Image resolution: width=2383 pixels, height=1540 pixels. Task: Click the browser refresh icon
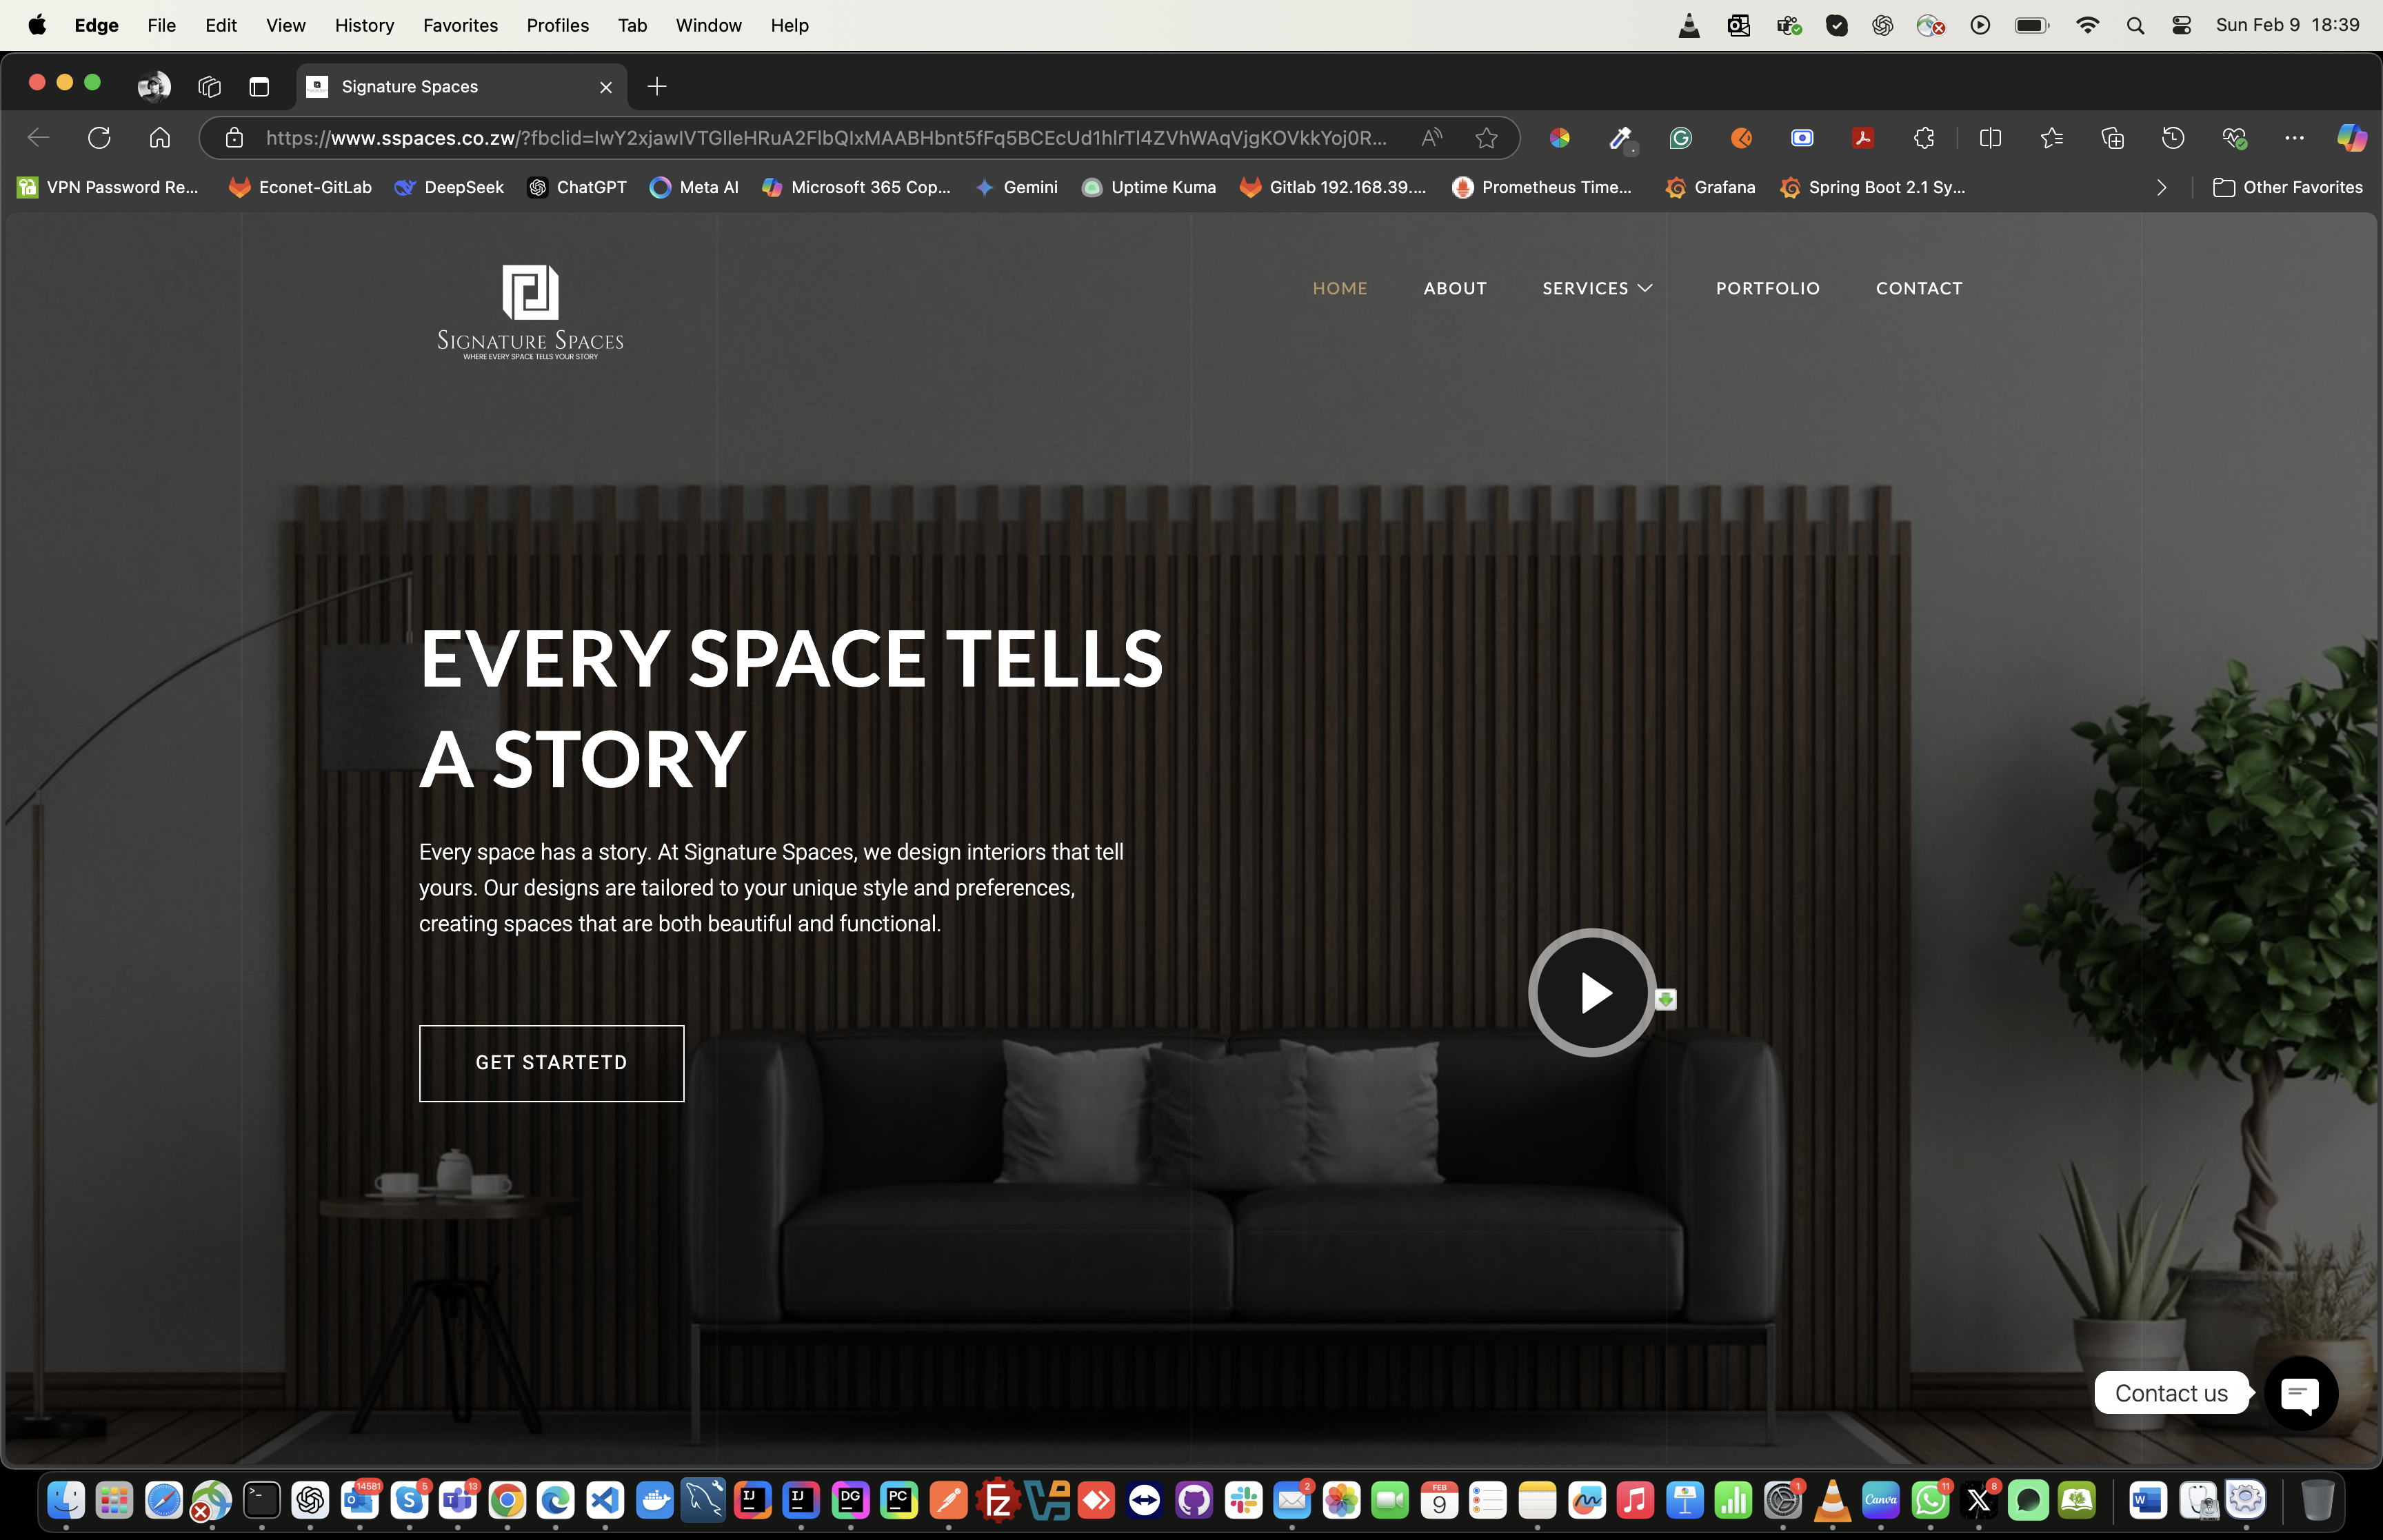[99, 138]
